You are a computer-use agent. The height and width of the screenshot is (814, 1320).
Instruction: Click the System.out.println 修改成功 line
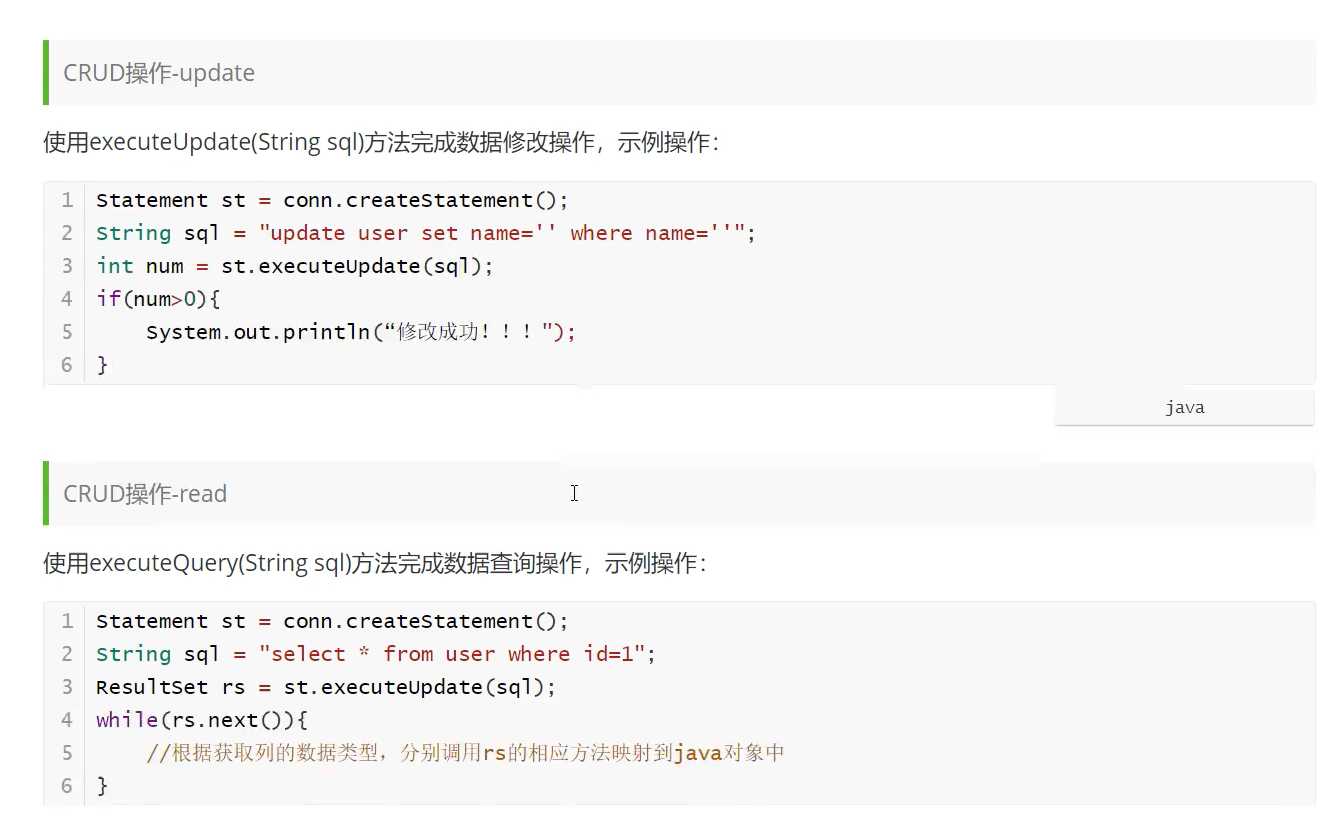pyautogui.click(x=361, y=332)
